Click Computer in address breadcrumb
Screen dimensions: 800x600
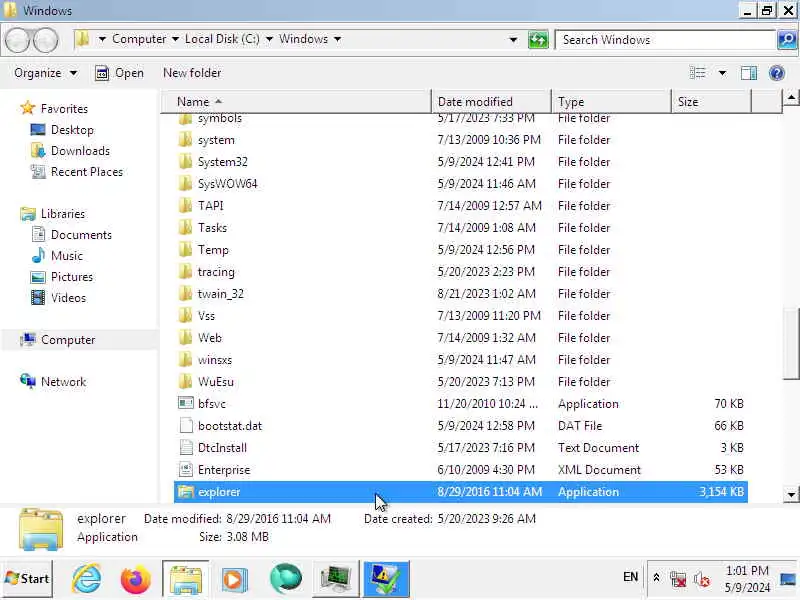pos(139,39)
